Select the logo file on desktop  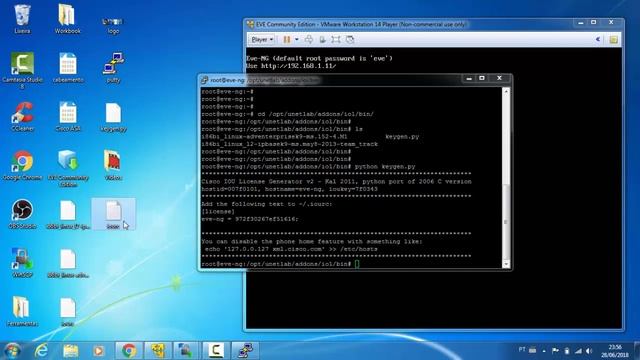pyautogui.click(x=113, y=24)
